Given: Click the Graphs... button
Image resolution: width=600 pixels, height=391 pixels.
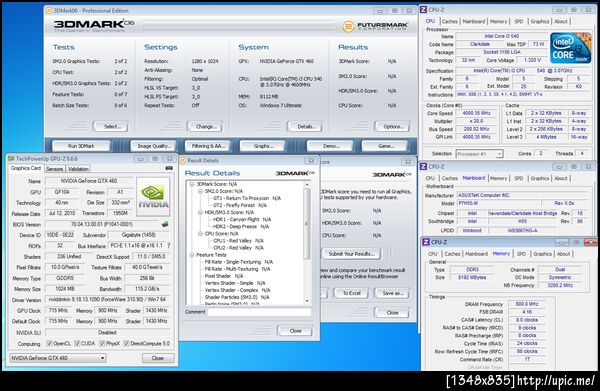Looking at the screenshot, I should pyautogui.click(x=262, y=146).
